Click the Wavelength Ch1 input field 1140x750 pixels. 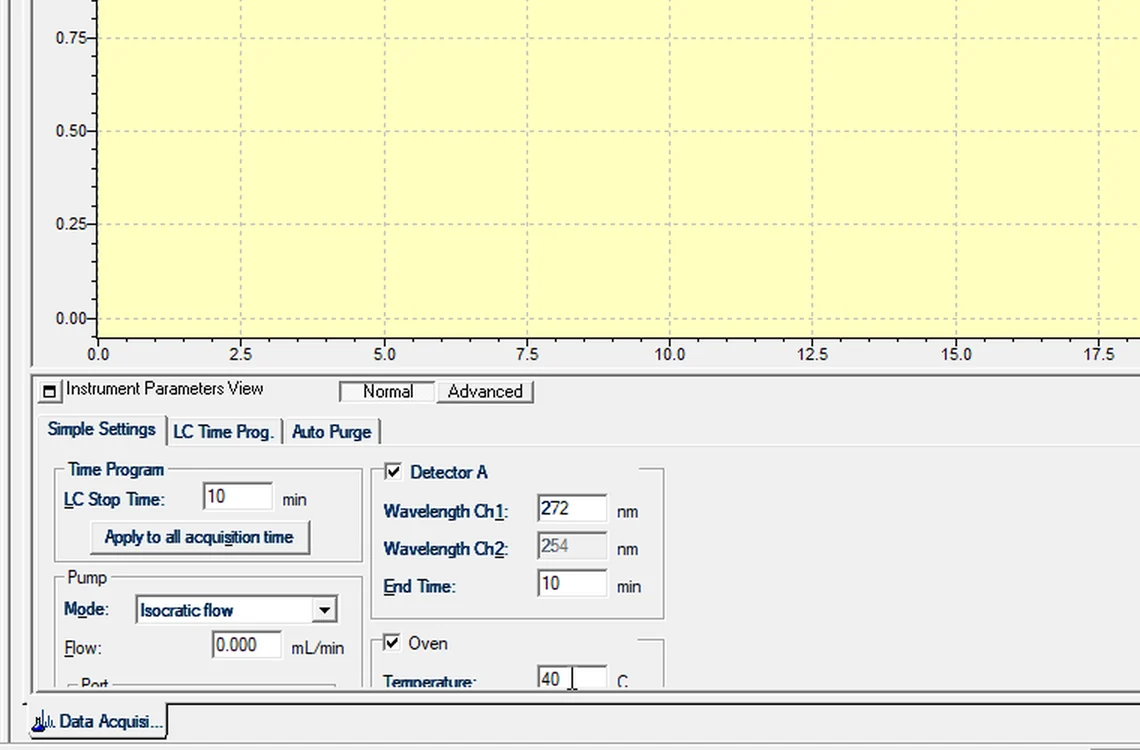572,509
